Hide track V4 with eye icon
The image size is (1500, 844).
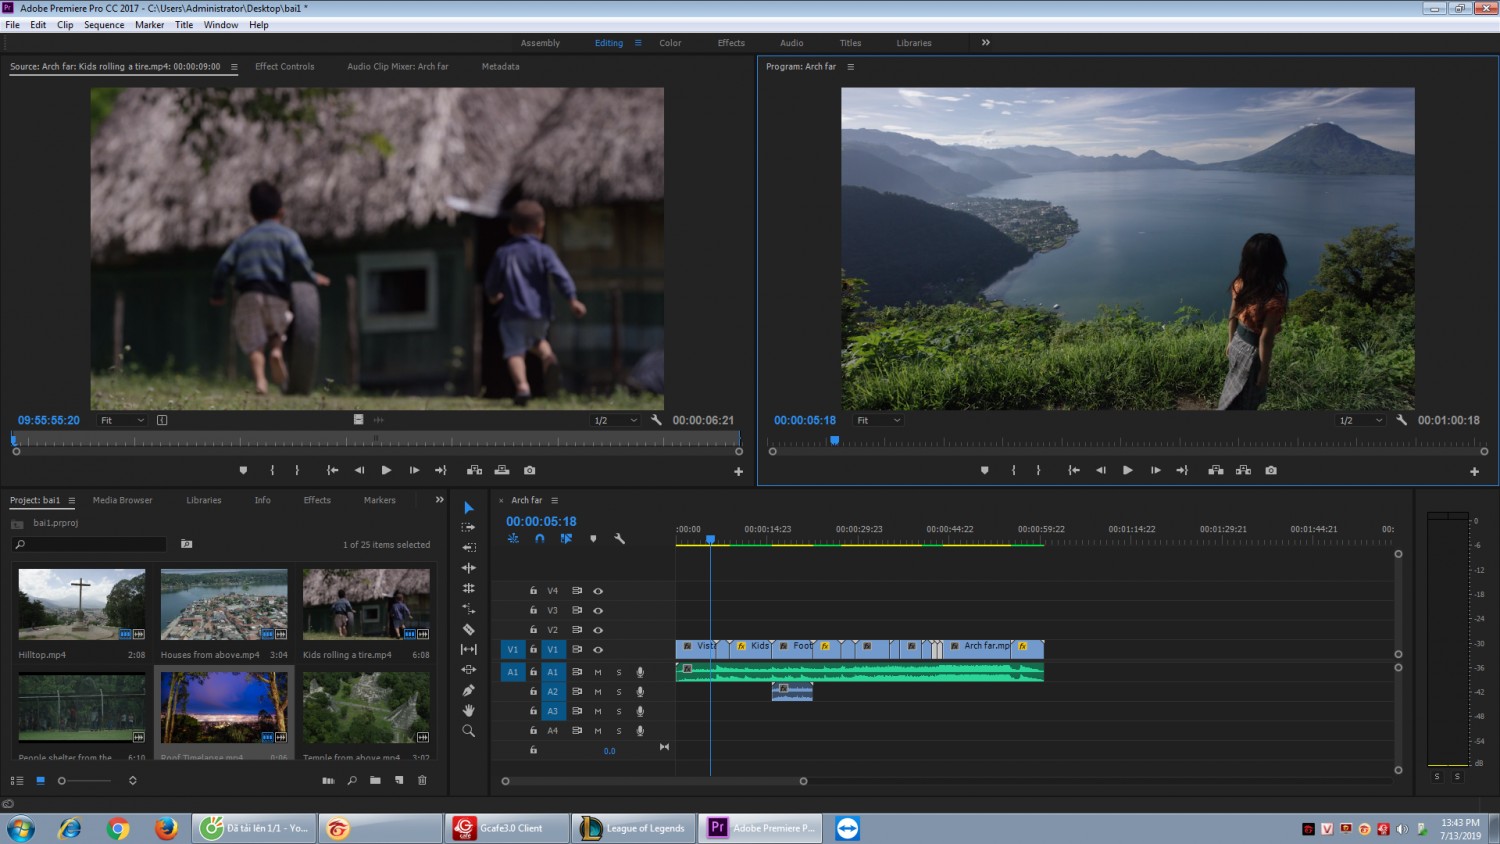pos(598,591)
